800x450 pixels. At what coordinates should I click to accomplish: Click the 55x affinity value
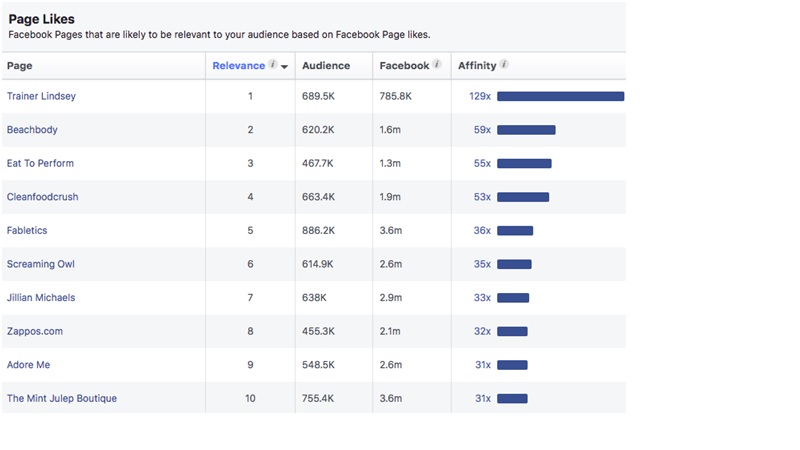(482, 163)
